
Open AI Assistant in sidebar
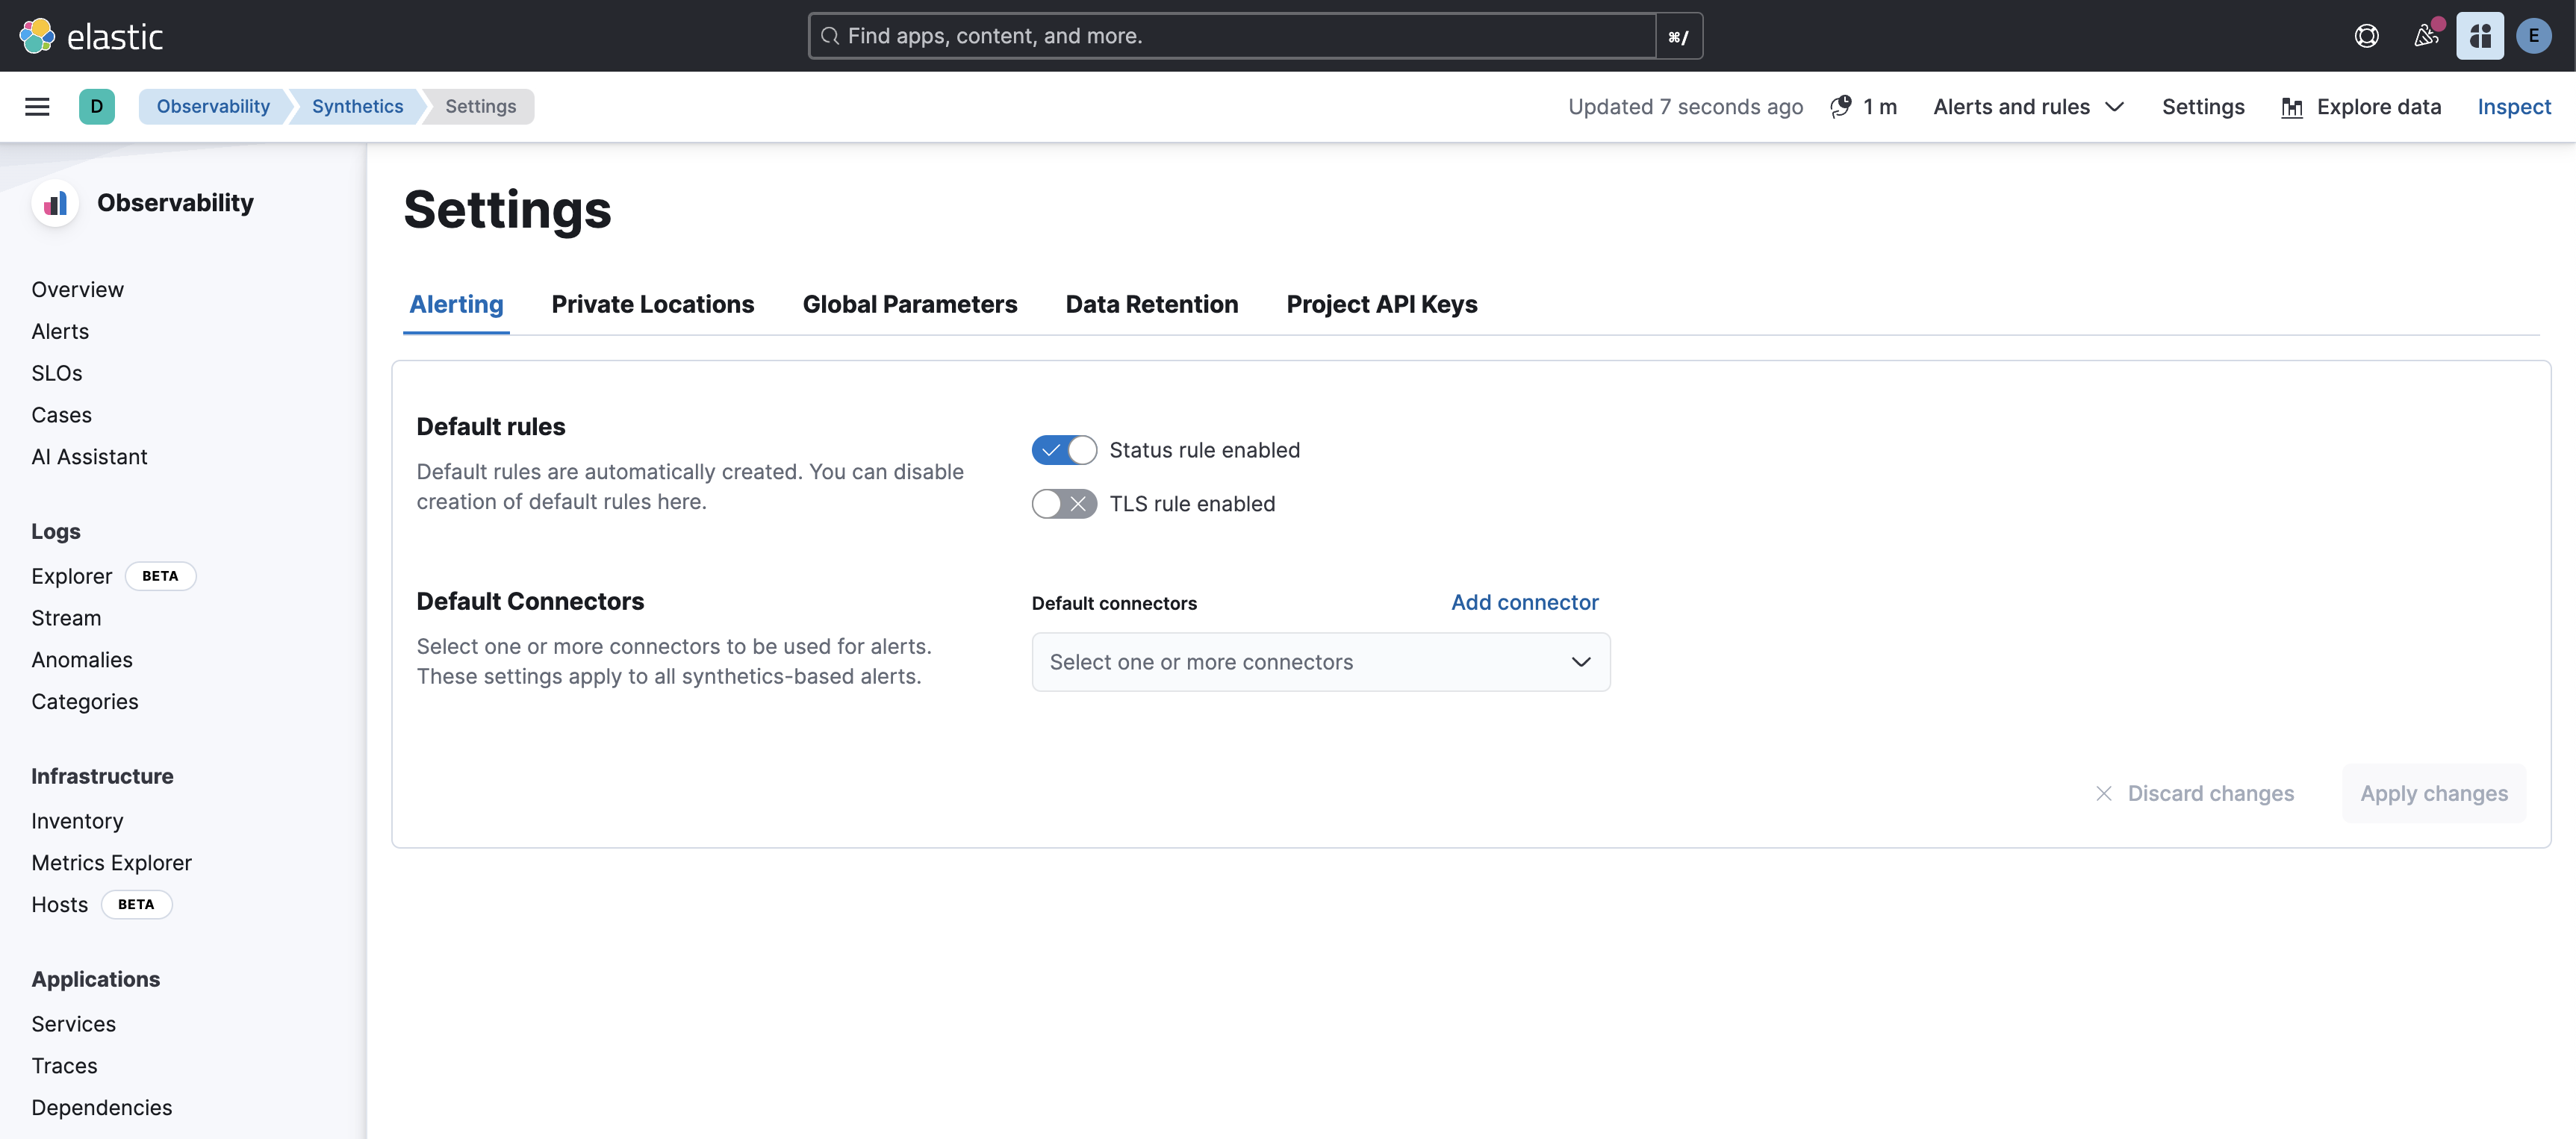point(89,457)
